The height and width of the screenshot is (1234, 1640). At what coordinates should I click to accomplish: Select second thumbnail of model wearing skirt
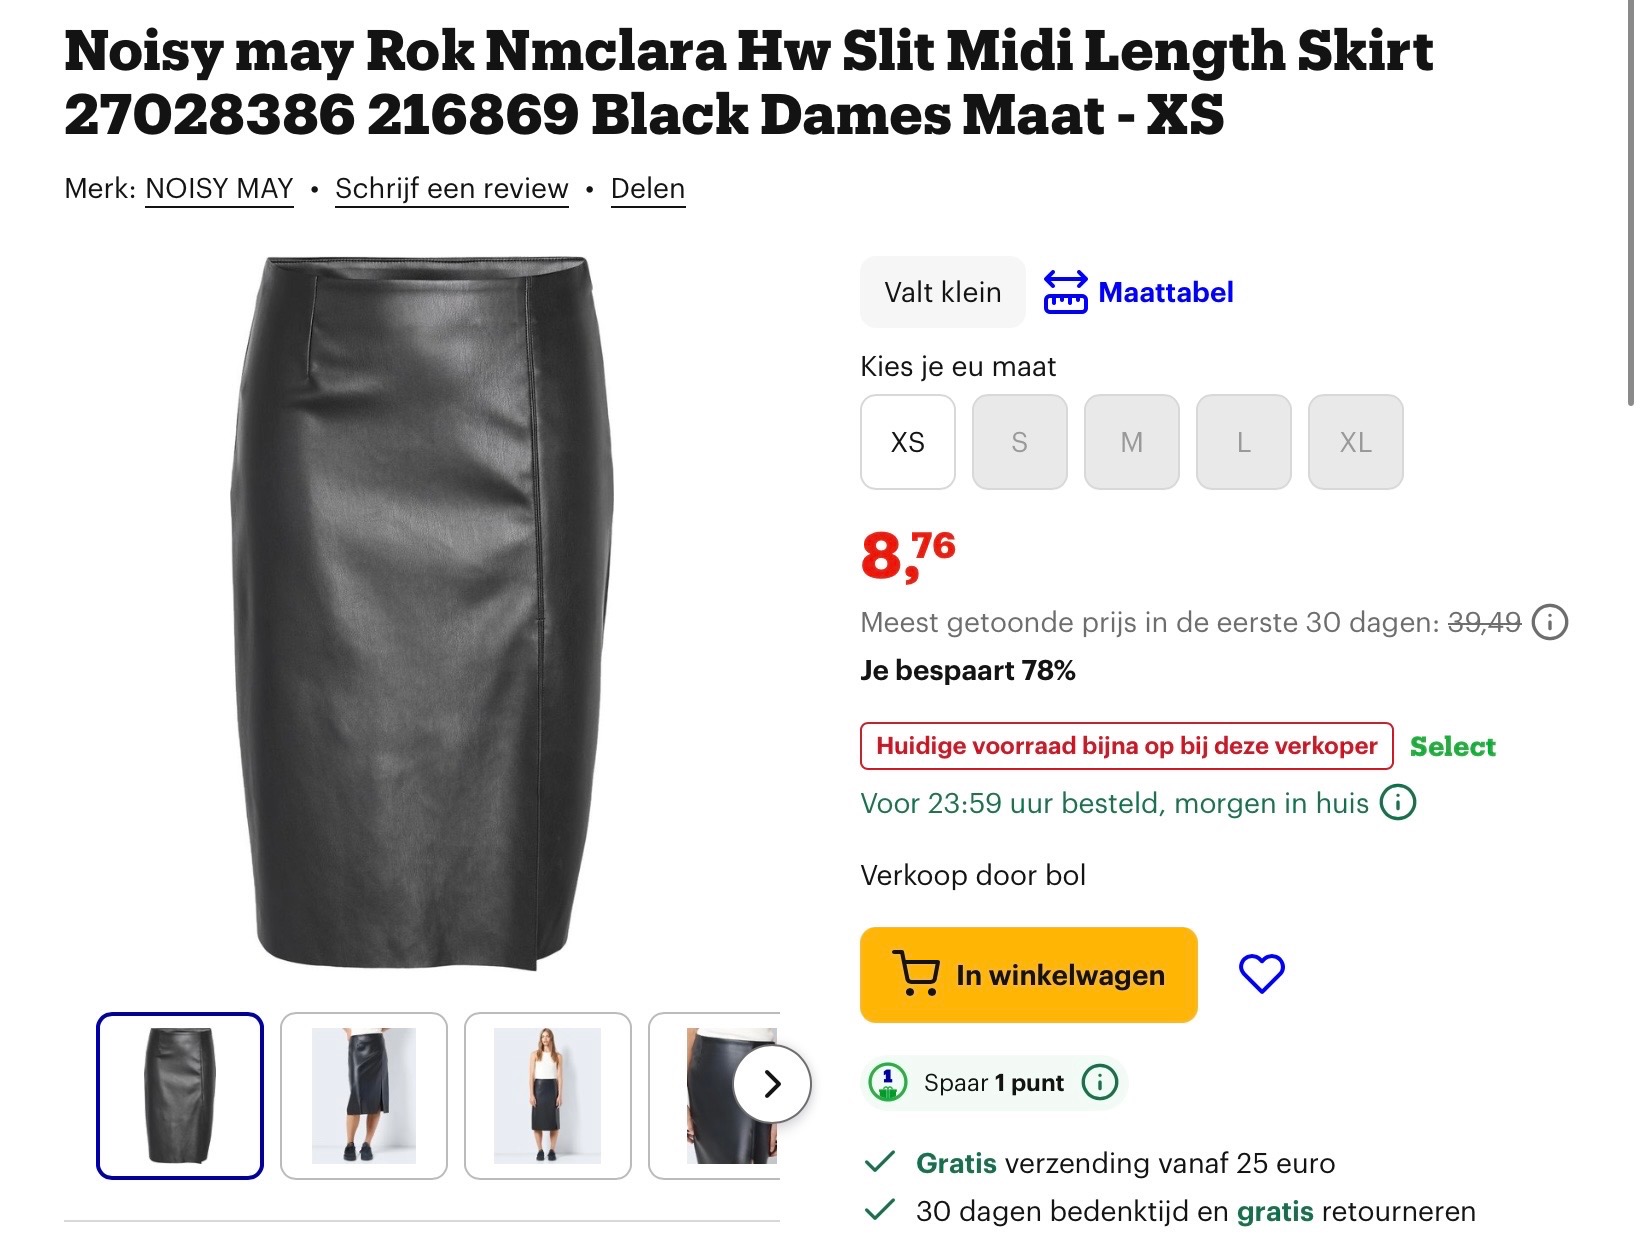[x=364, y=1095]
